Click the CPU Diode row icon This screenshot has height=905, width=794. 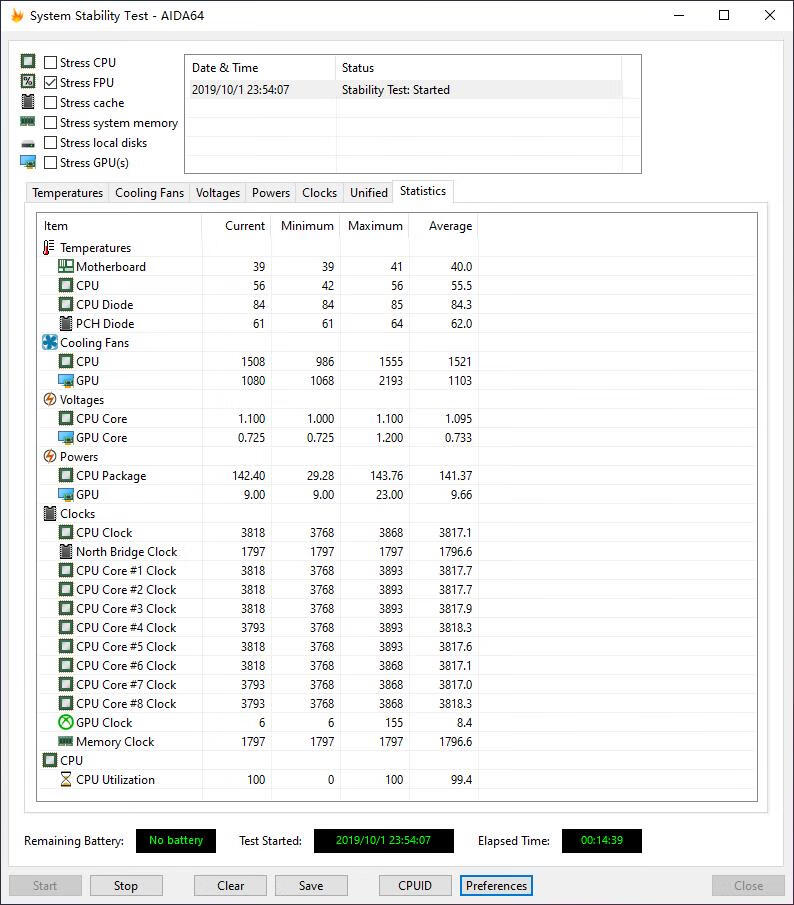pyautogui.click(x=66, y=304)
